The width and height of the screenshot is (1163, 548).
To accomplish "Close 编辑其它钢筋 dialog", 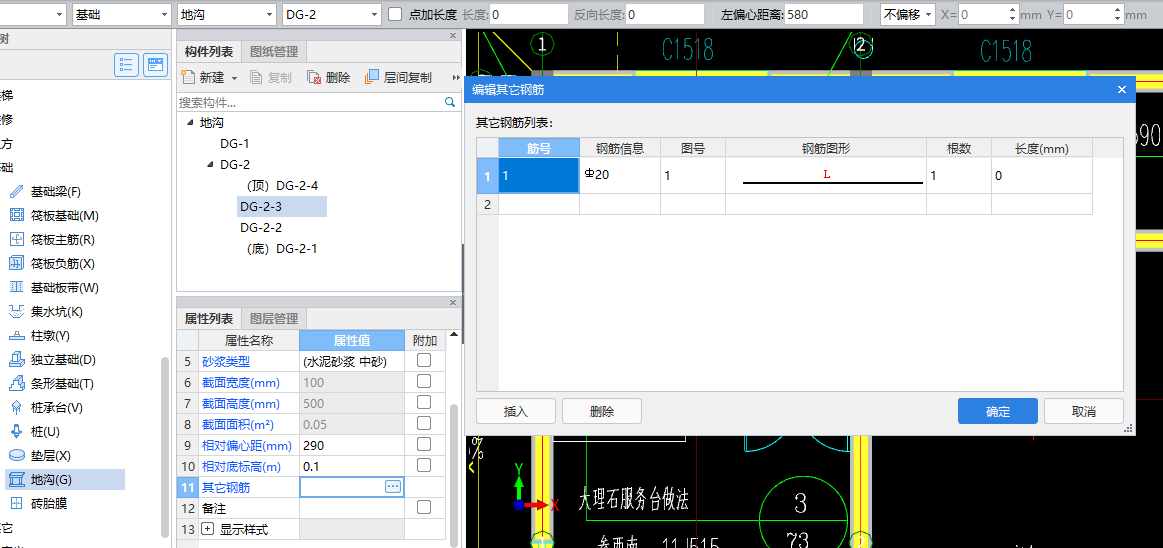I will [x=1121, y=90].
